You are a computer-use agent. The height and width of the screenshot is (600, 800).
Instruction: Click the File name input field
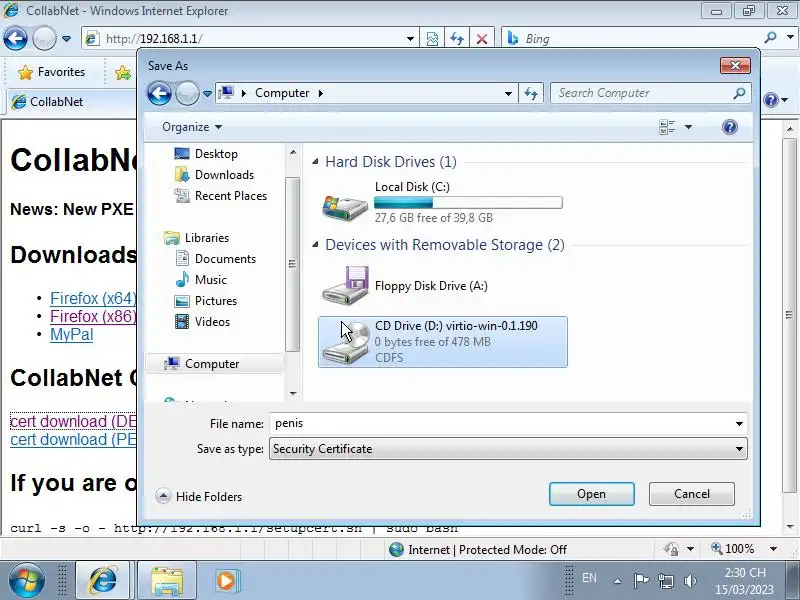(501, 423)
